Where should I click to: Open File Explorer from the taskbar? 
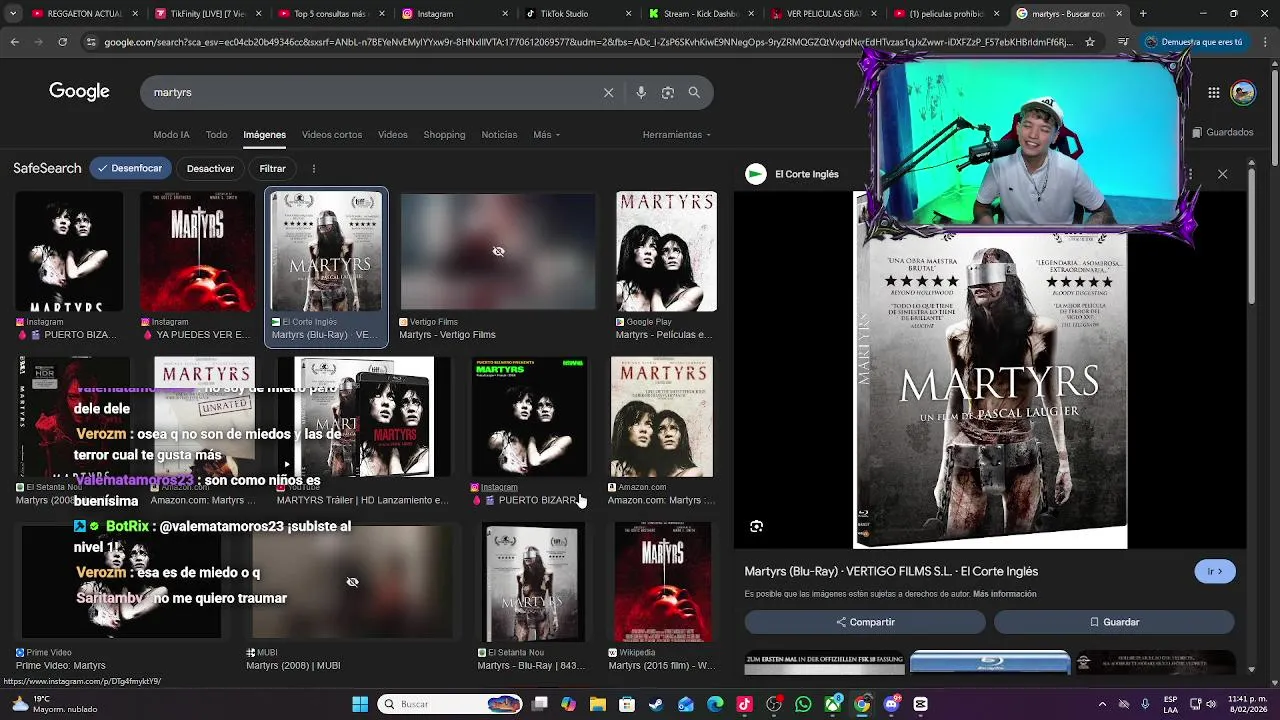(597, 704)
